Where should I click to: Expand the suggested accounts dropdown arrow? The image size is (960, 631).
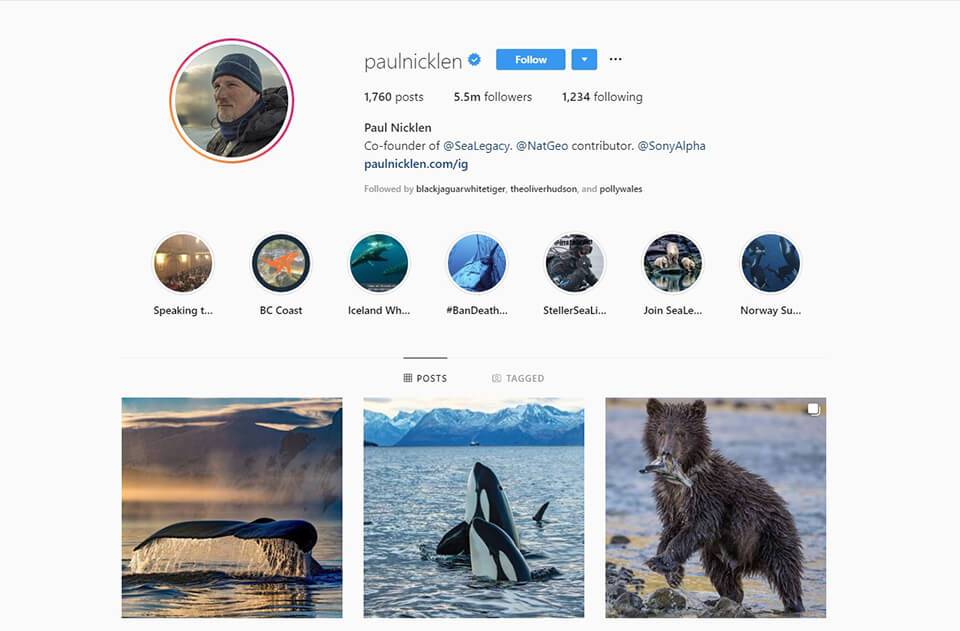pyautogui.click(x=584, y=59)
